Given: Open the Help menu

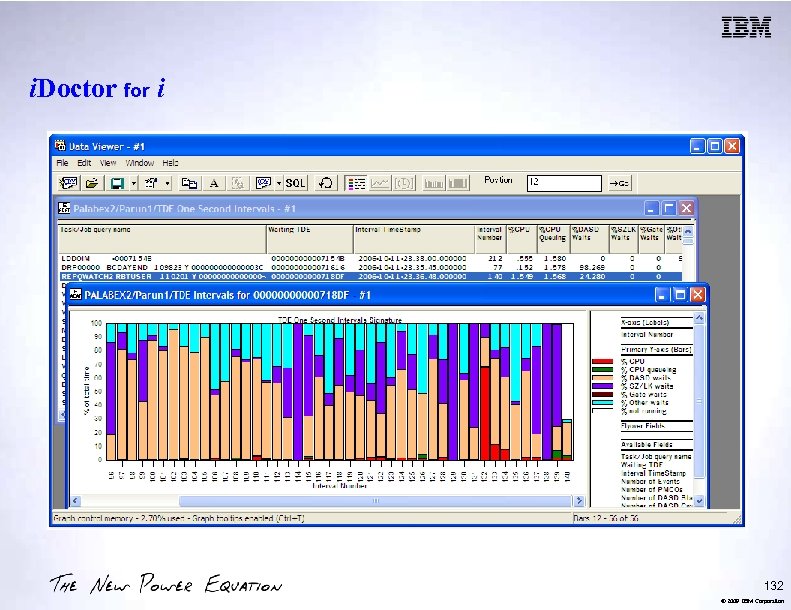Looking at the screenshot, I should 170,162.
